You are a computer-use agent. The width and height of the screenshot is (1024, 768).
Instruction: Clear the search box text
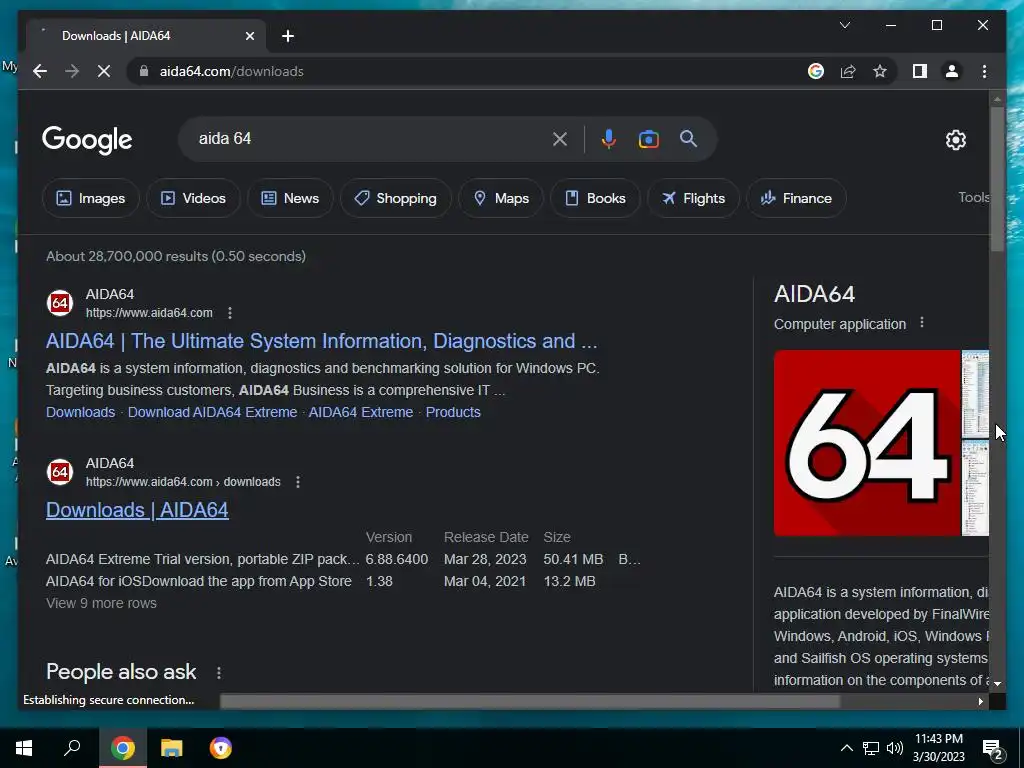[x=560, y=139]
